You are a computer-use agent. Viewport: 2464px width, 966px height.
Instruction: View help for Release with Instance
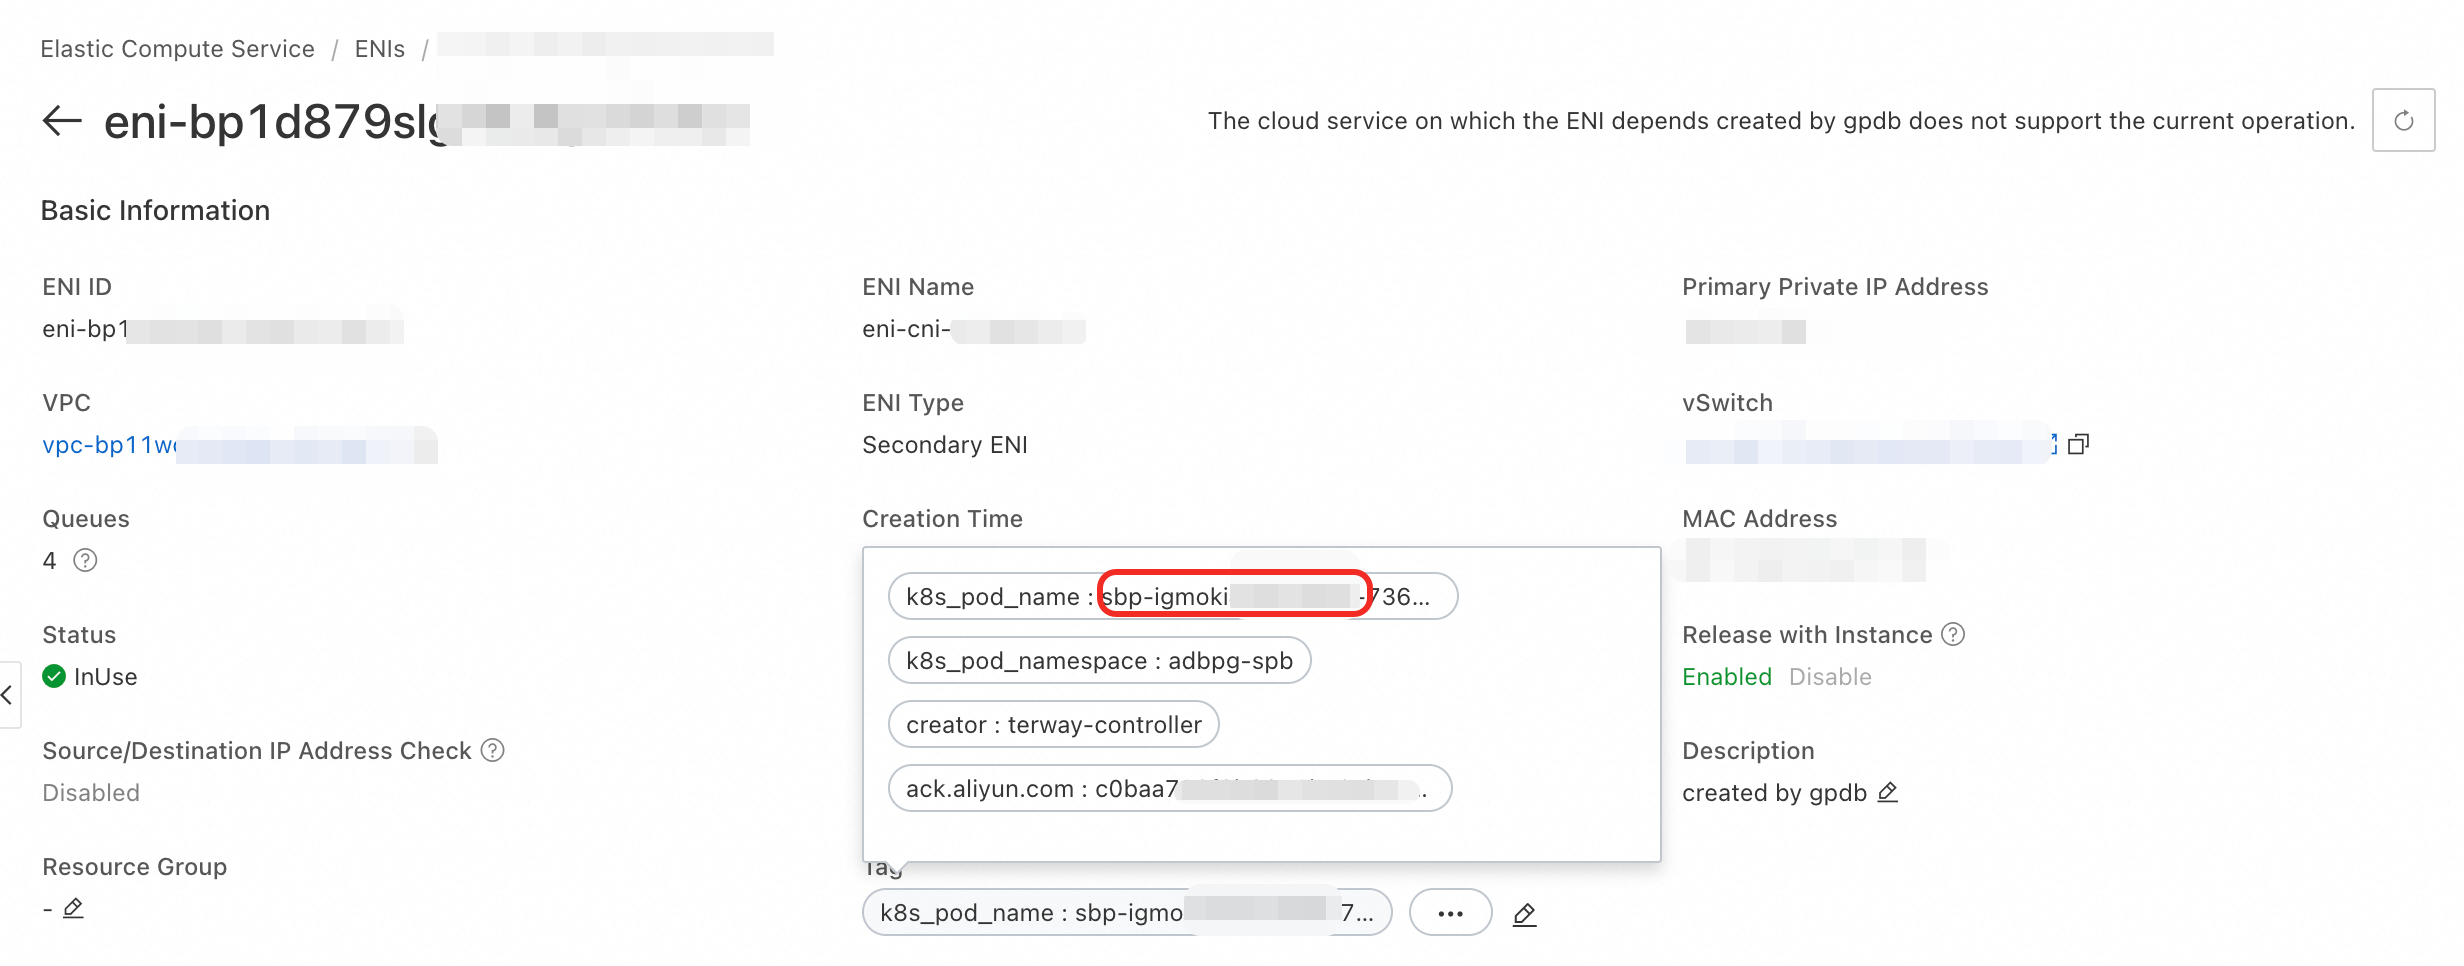click(1953, 634)
